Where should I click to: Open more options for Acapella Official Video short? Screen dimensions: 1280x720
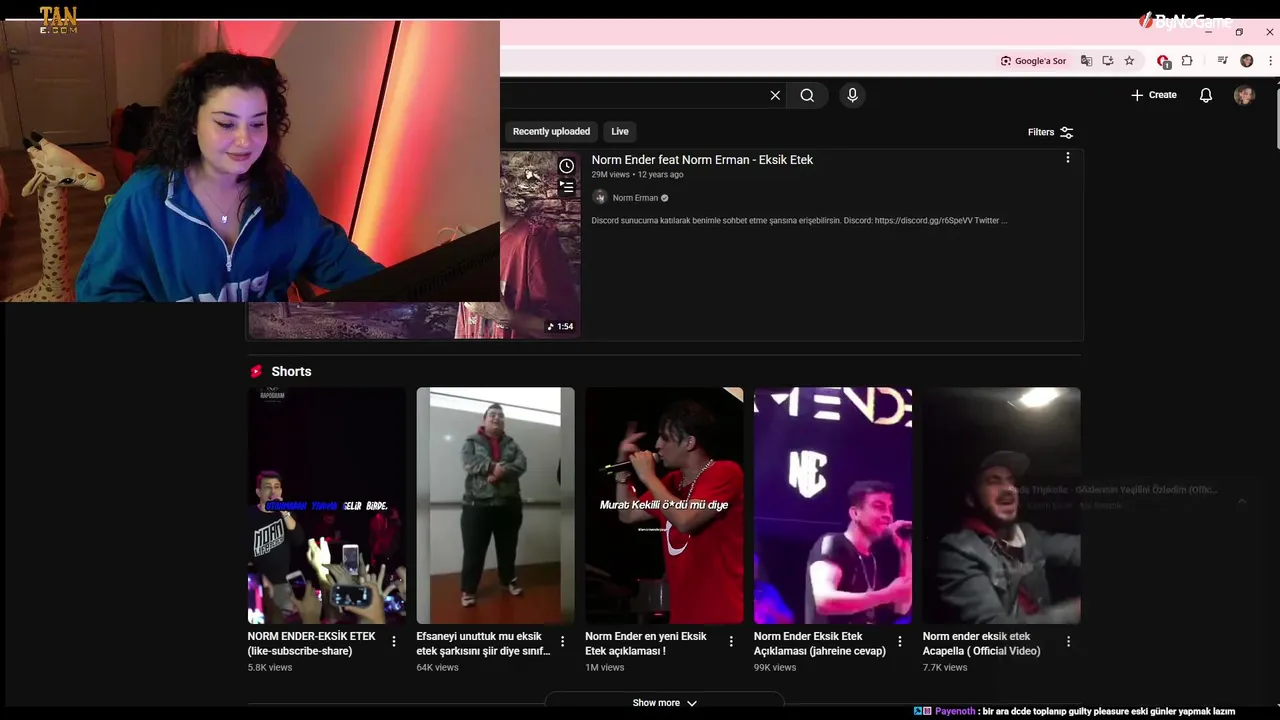pyautogui.click(x=1068, y=642)
